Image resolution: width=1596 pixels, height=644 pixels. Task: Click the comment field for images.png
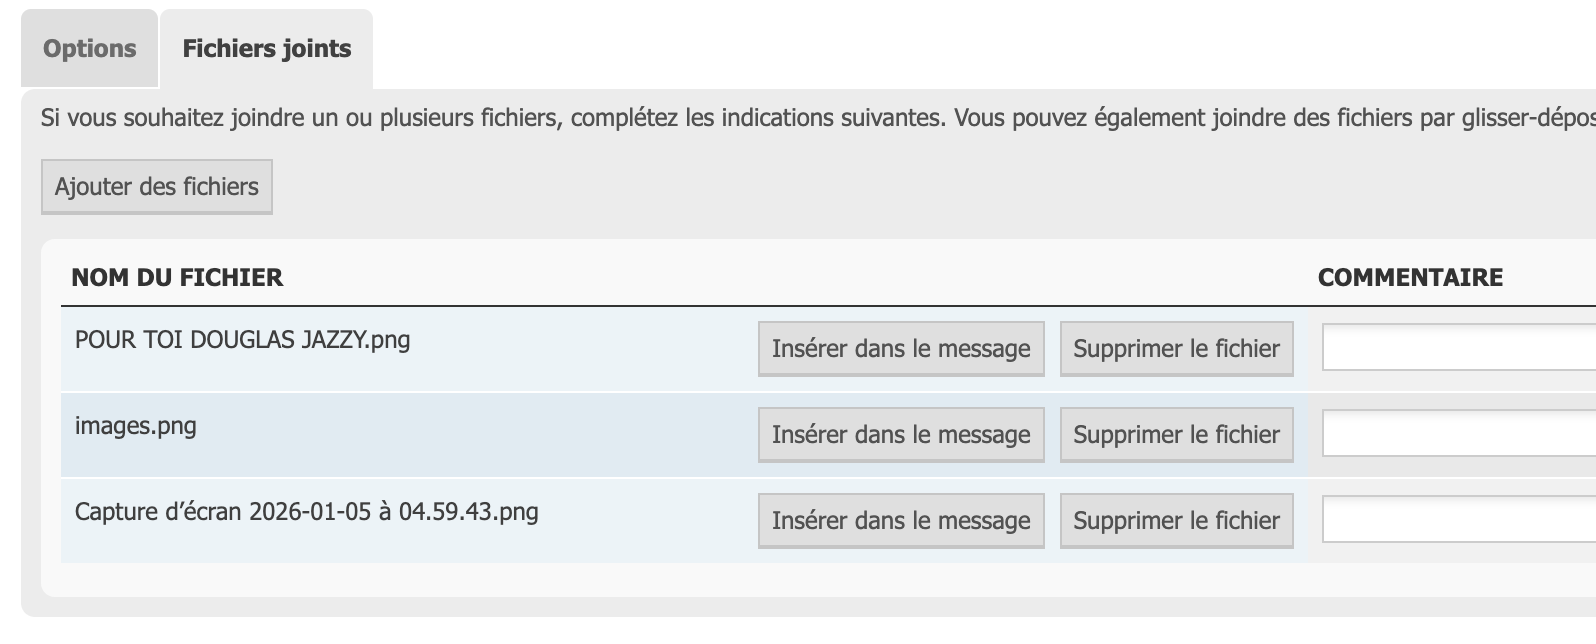click(1458, 435)
